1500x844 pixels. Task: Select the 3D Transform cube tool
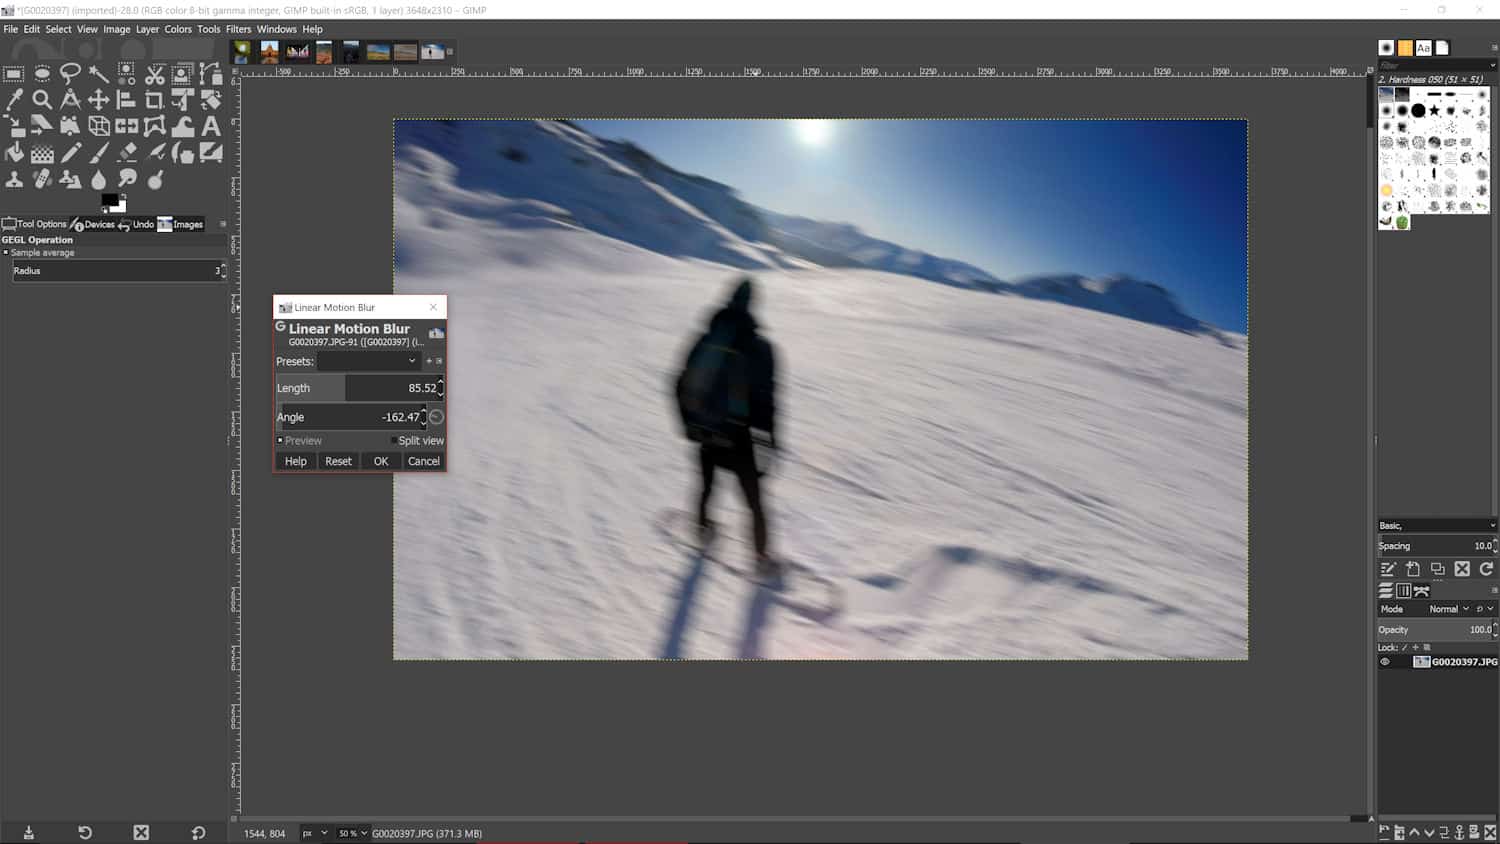coord(99,126)
